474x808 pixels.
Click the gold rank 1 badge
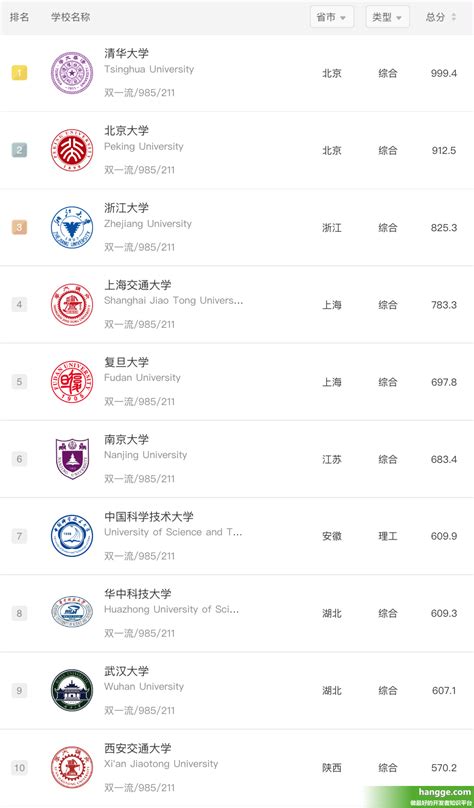[19, 73]
